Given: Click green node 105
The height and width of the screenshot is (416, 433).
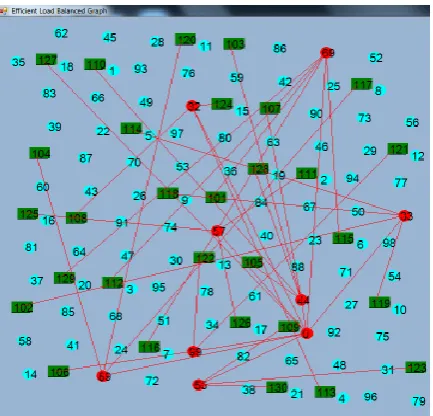Looking at the screenshot, I should coord(252,262).
